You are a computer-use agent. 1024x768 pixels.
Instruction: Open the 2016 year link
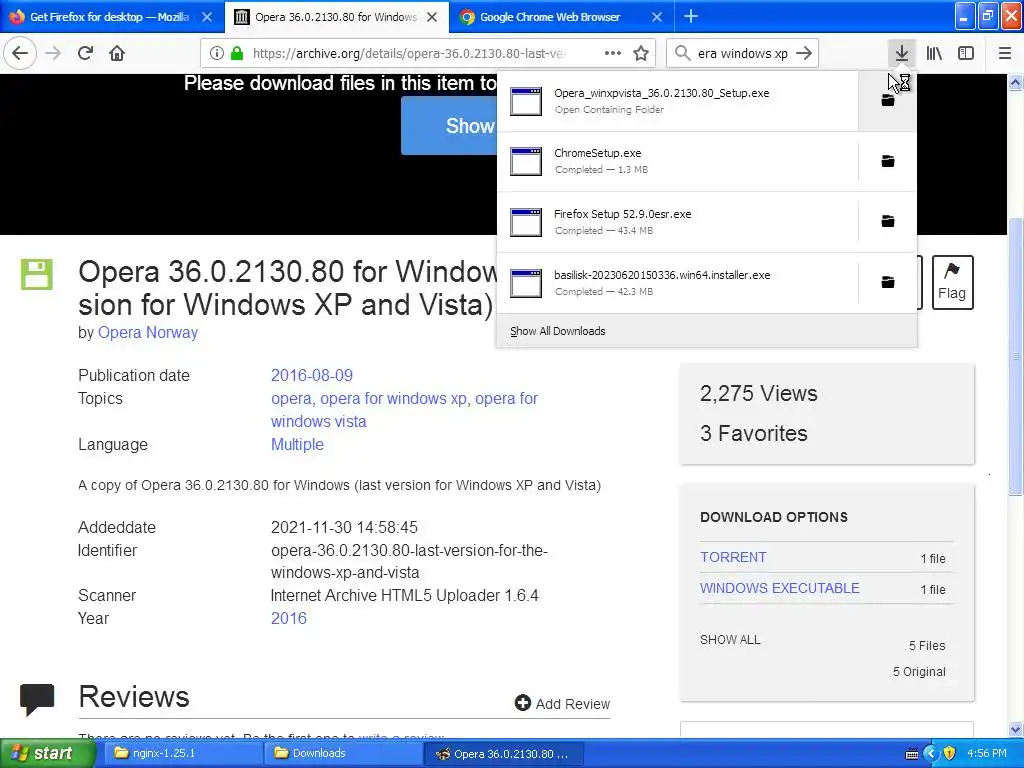point(289,618)
